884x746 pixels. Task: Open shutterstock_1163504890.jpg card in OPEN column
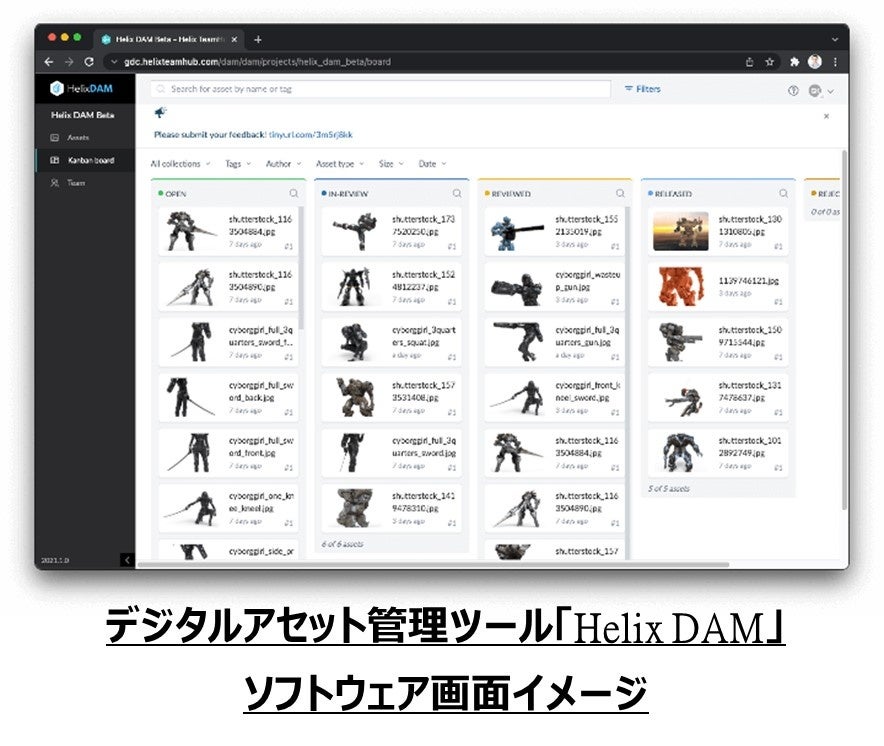click(x=228, y=286)
